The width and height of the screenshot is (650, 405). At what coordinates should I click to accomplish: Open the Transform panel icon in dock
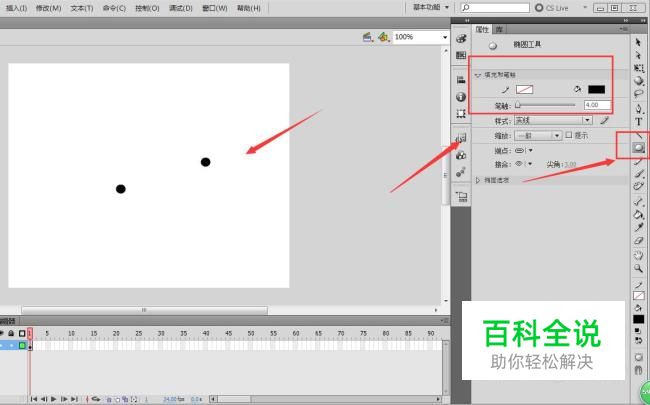pyautogui.click(x=461, y=113)
